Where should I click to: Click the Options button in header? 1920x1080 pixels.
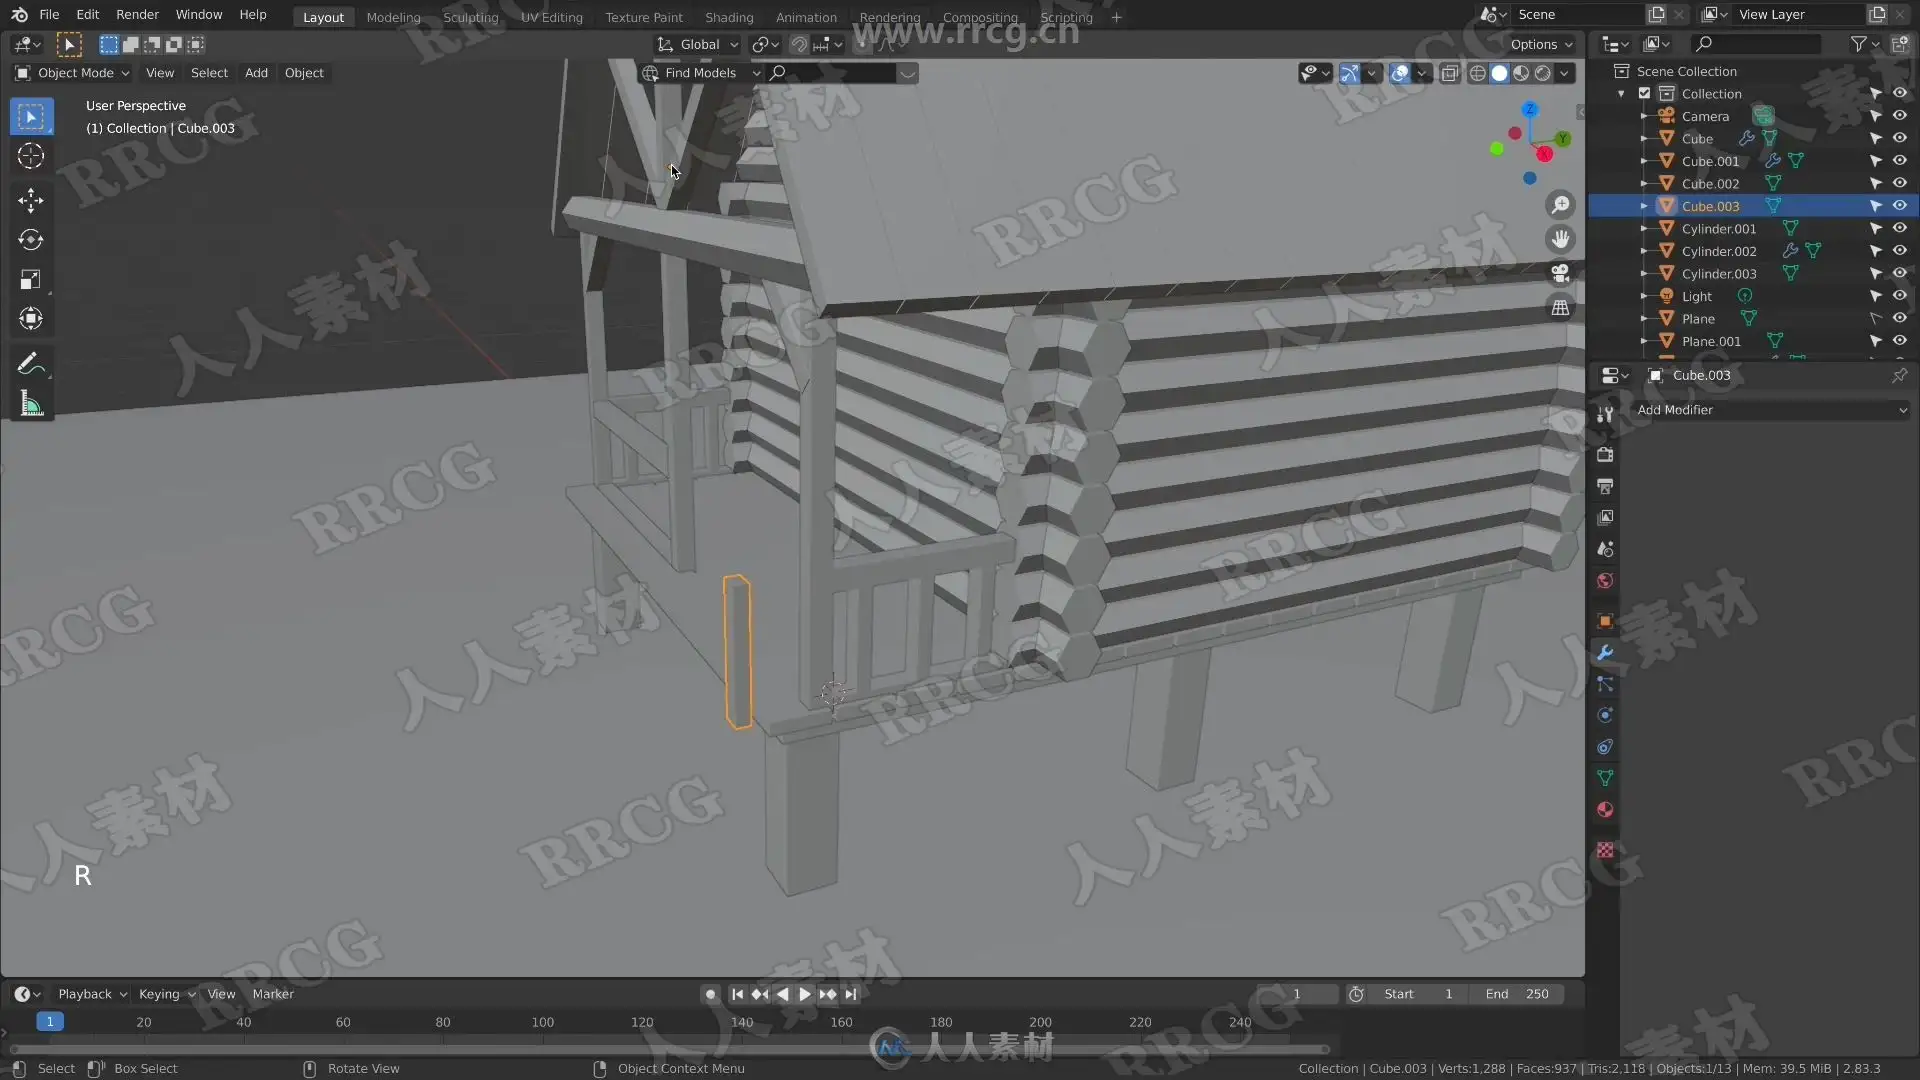click(x=1540, y=44)
